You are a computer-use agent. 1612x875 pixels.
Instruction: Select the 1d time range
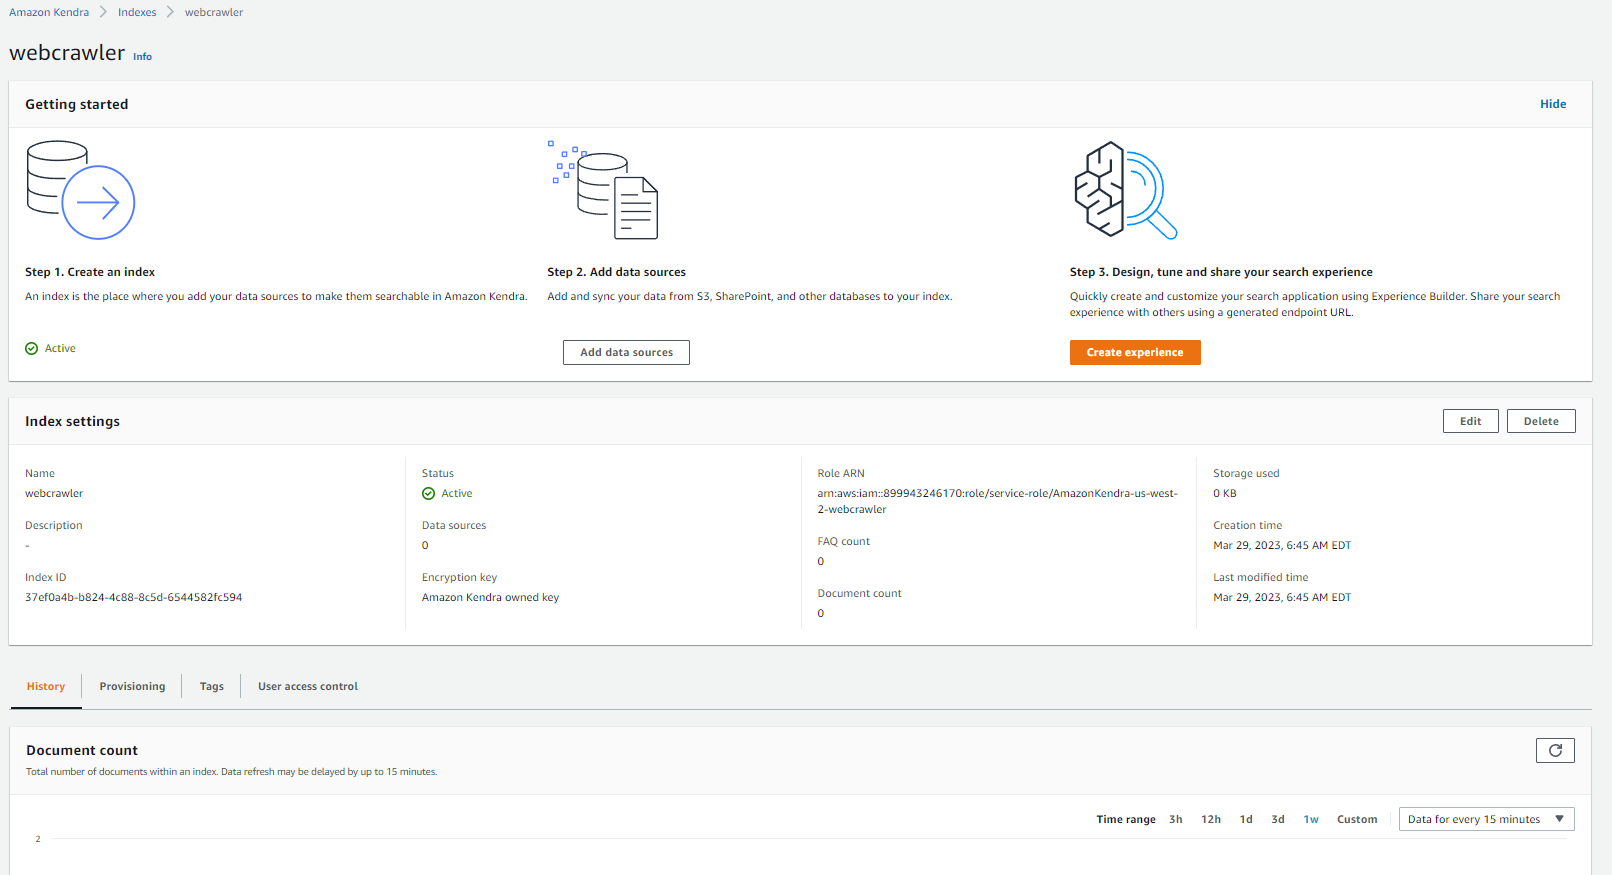pos(1246,819)
